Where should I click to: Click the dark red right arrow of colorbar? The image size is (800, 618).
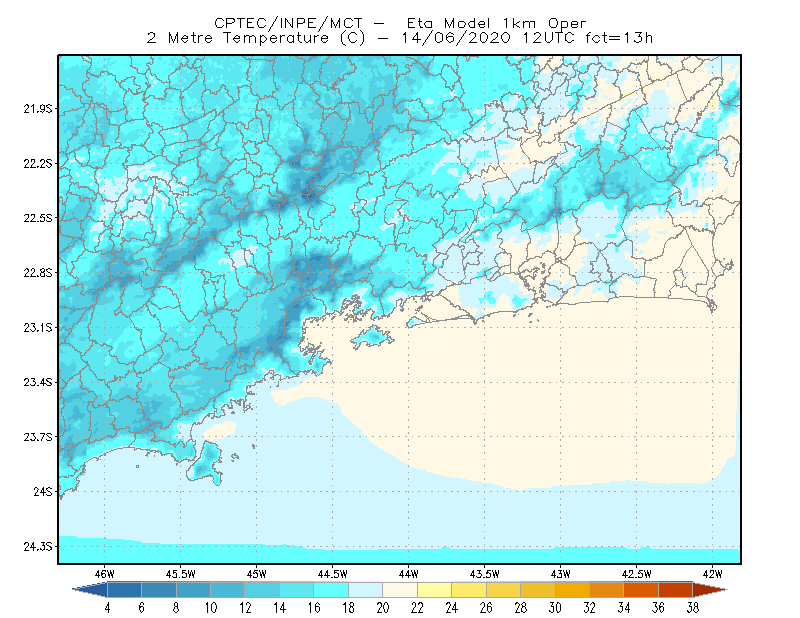pyautogui.click(x=710, y=590)
